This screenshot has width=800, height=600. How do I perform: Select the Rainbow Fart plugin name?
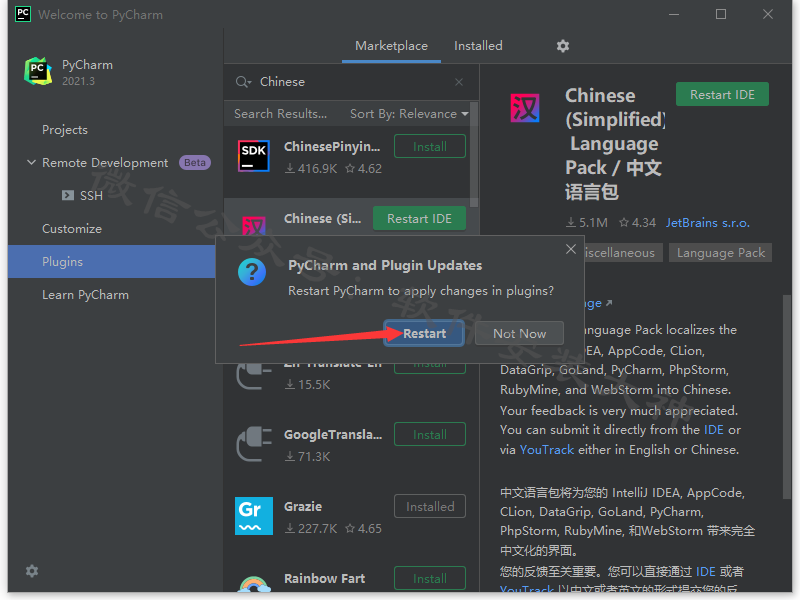click(324, 579)
